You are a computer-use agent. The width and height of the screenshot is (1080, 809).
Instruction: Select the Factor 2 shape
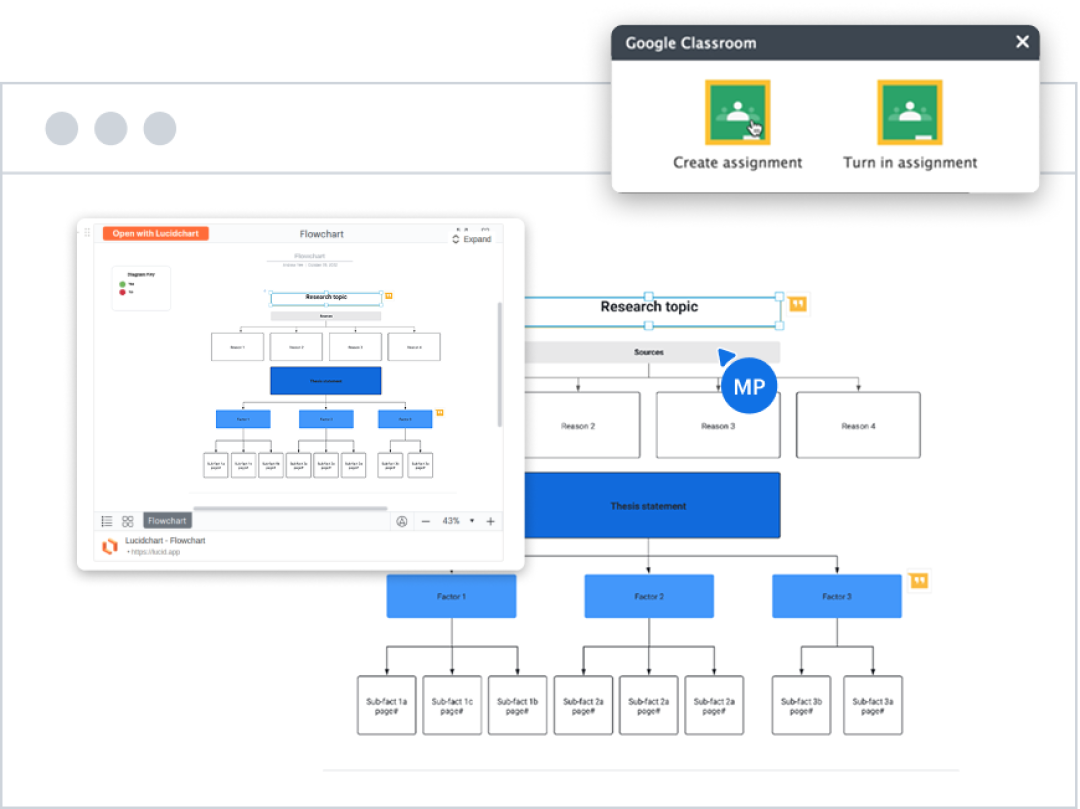tap(649, 596)
